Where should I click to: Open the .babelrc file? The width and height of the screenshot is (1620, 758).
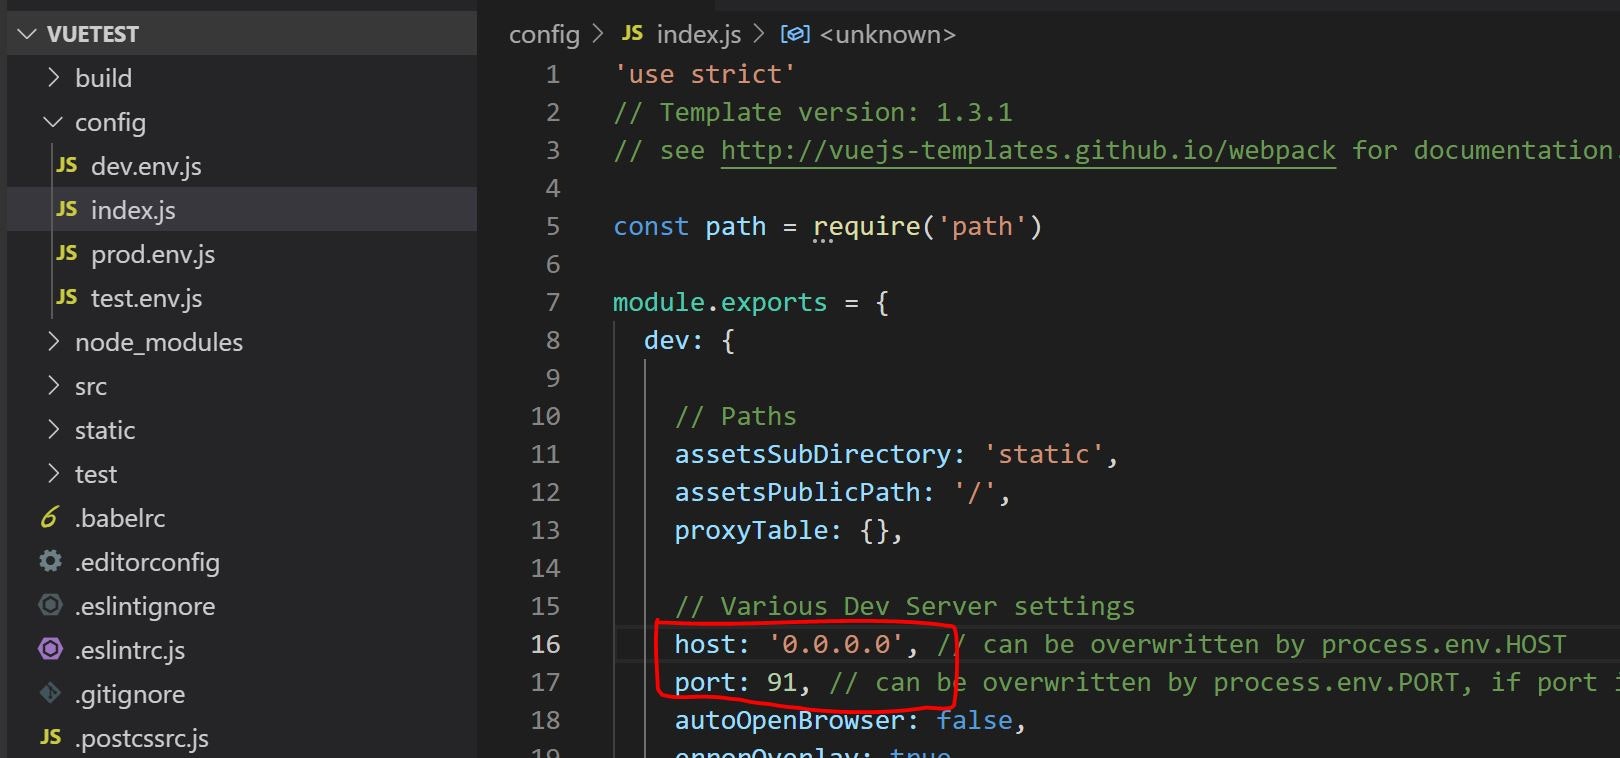(120, 518)
